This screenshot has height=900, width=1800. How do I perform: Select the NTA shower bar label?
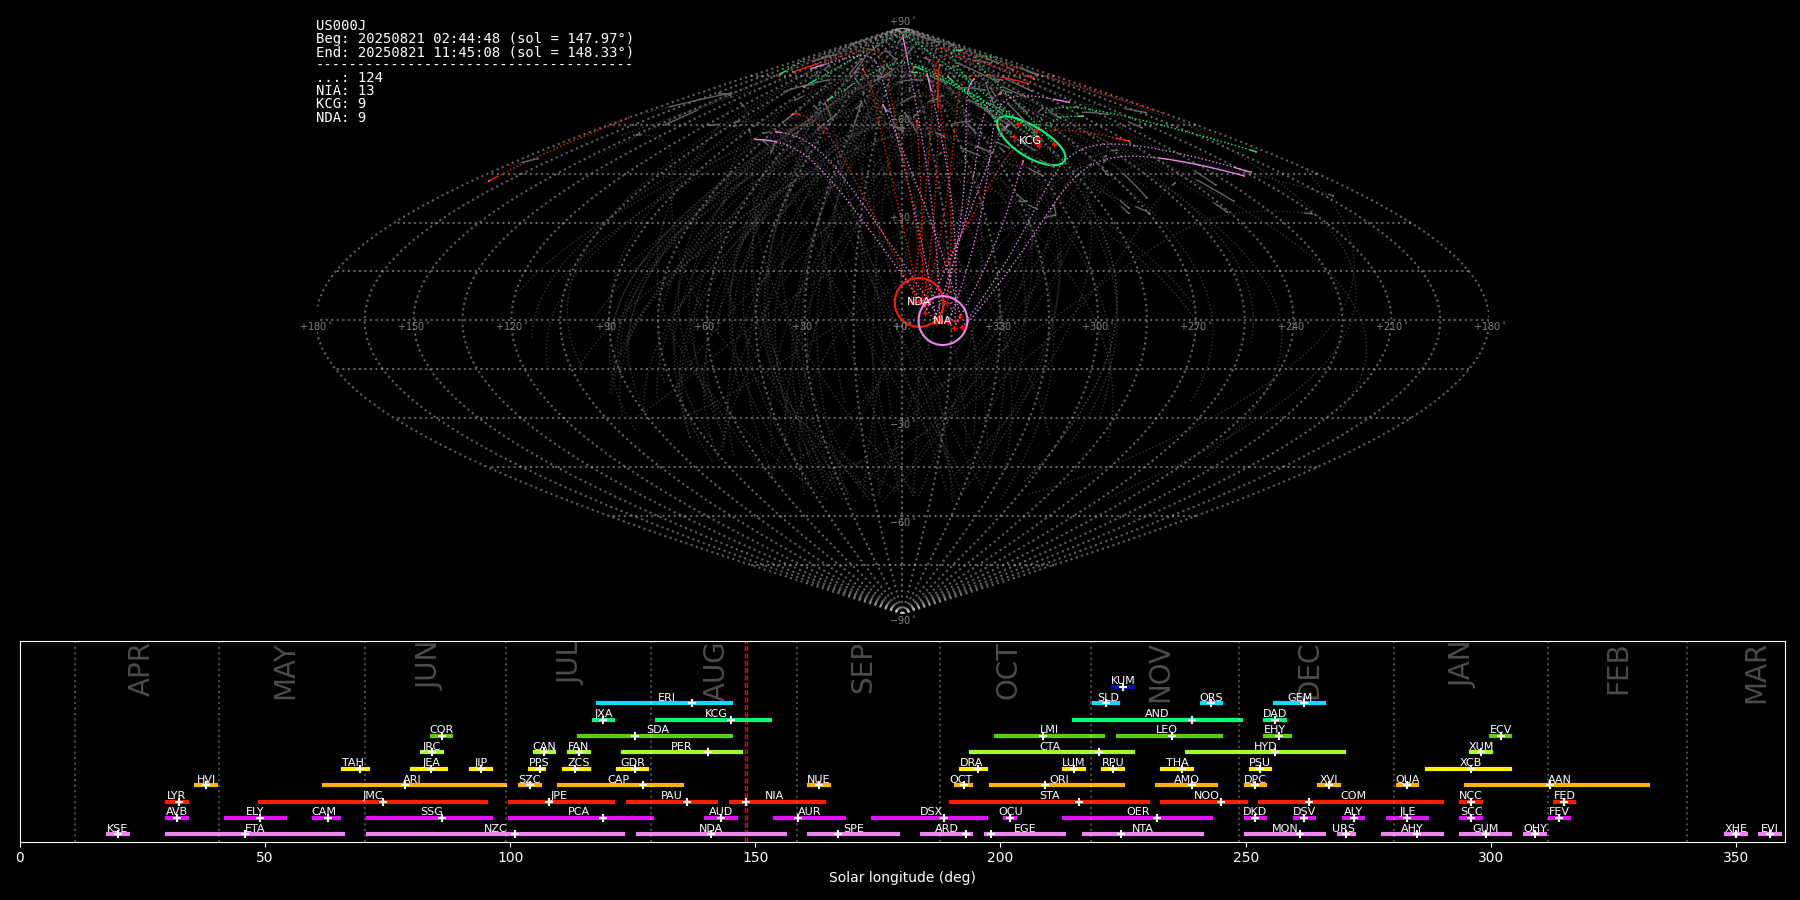1142,829
